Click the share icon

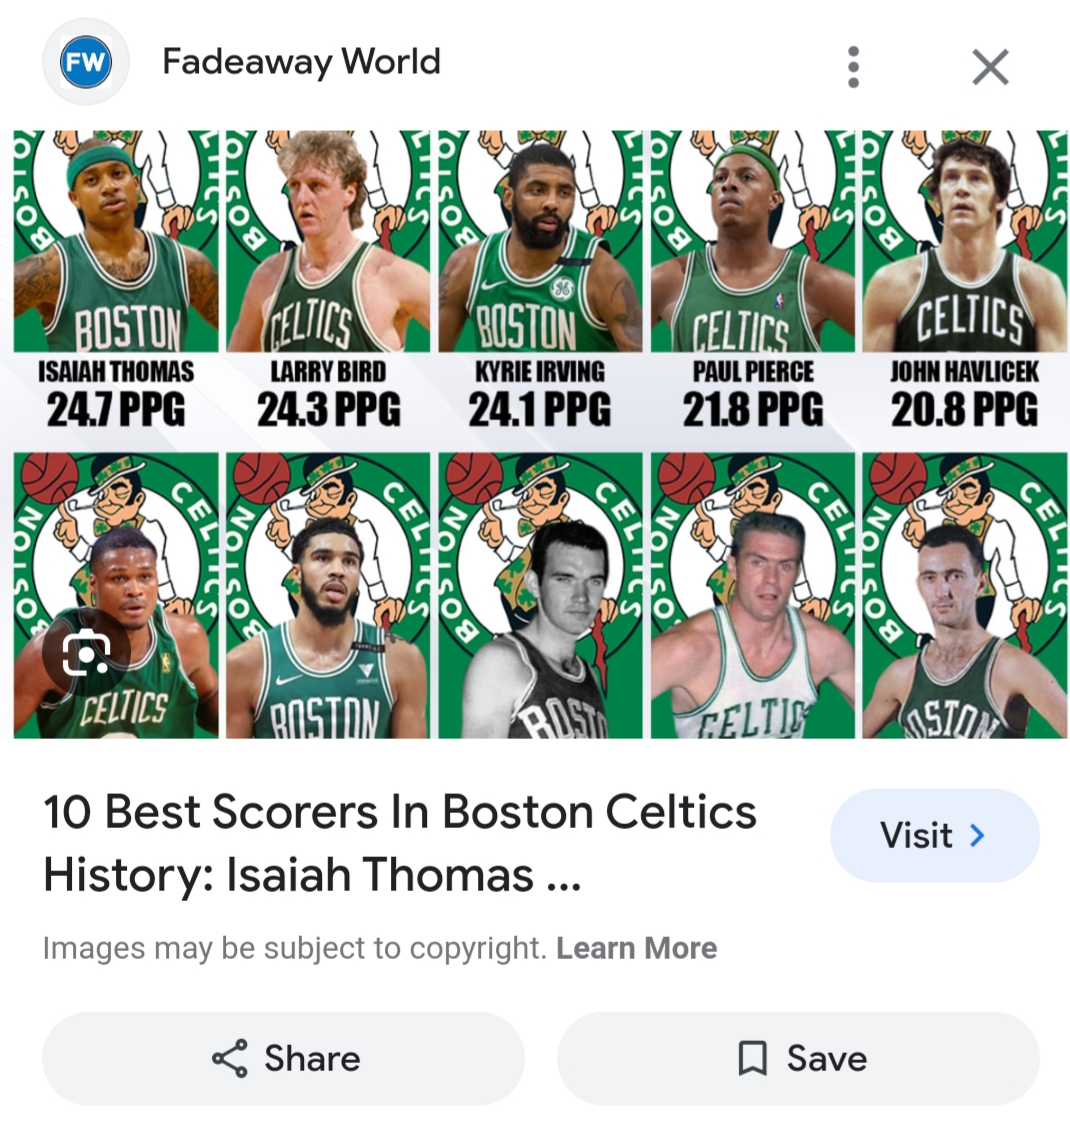230,1058
